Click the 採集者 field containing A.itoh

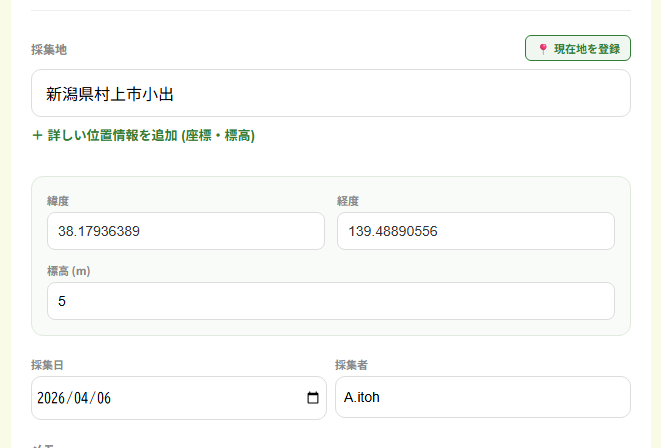click(482, 397)
